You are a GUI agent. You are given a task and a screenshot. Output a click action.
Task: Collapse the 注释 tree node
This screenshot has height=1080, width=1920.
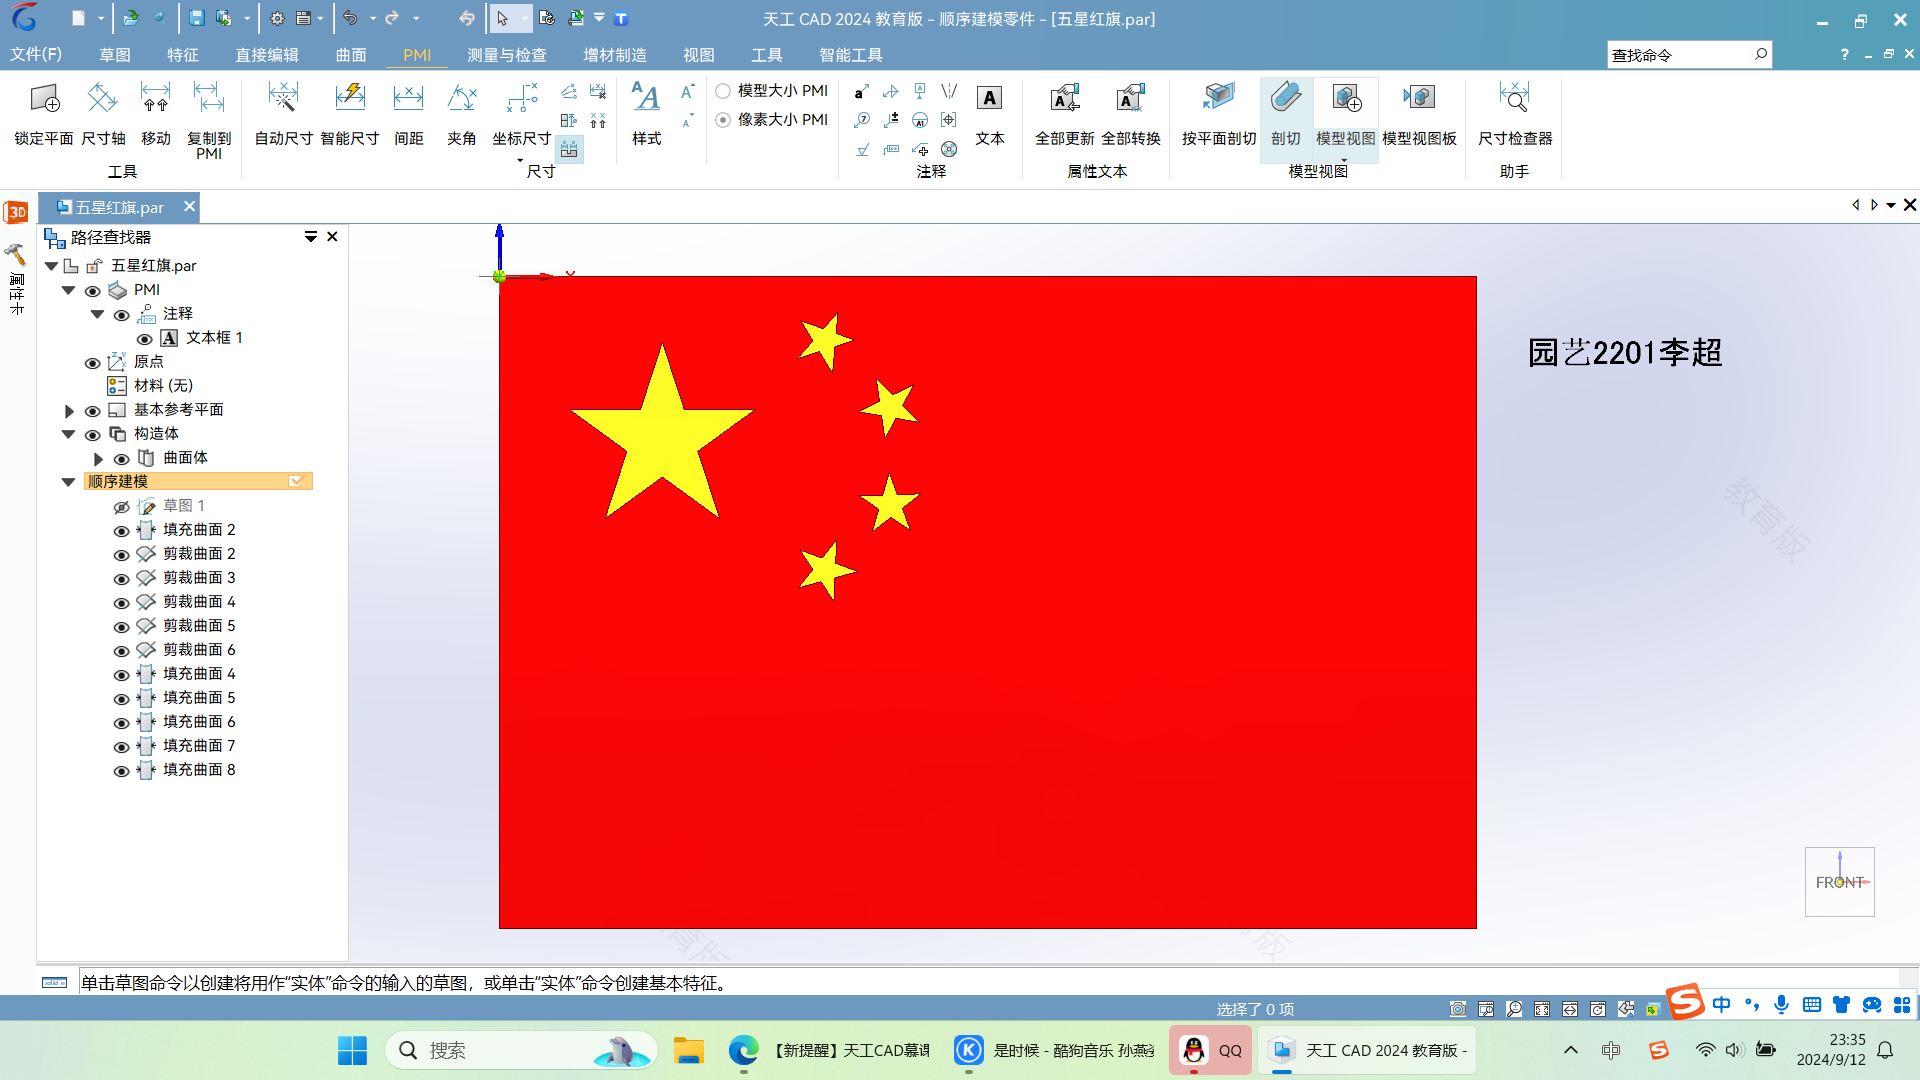[97, 314]
